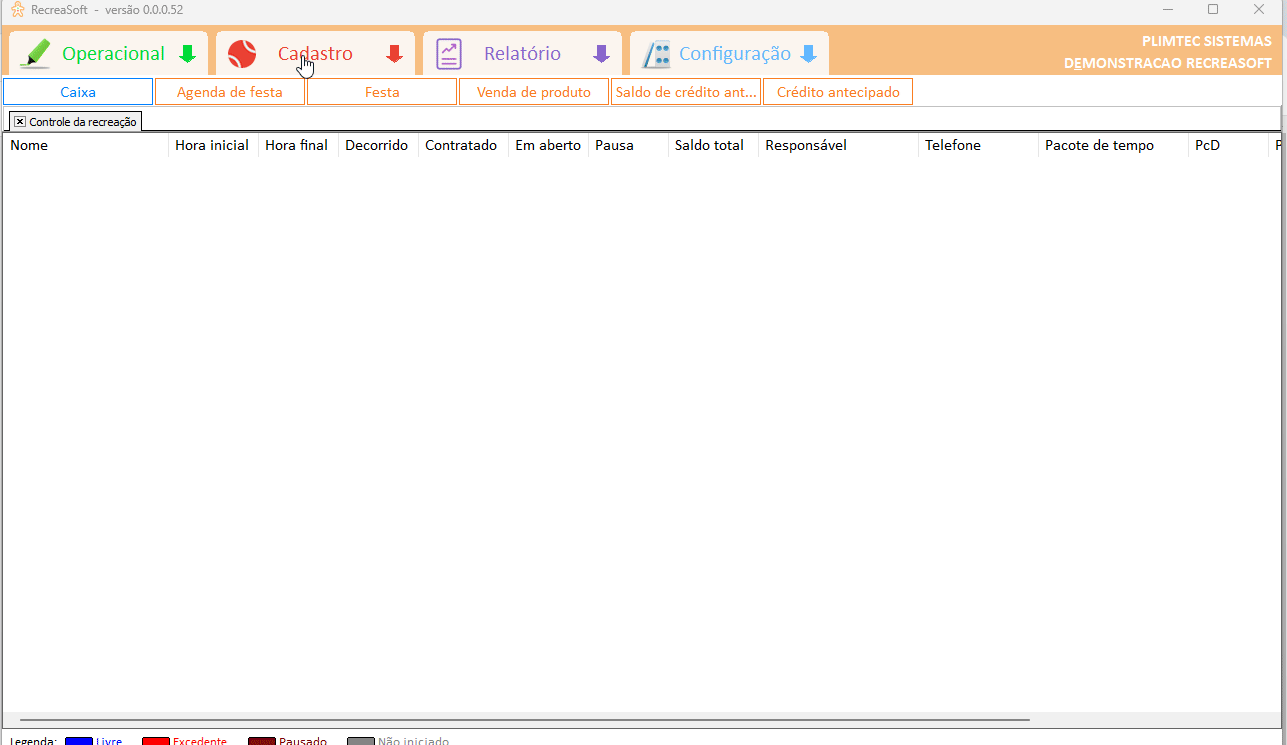Close the Controle da recreação tab
This screenshot has width=1287, height=745.
(20, 121)
